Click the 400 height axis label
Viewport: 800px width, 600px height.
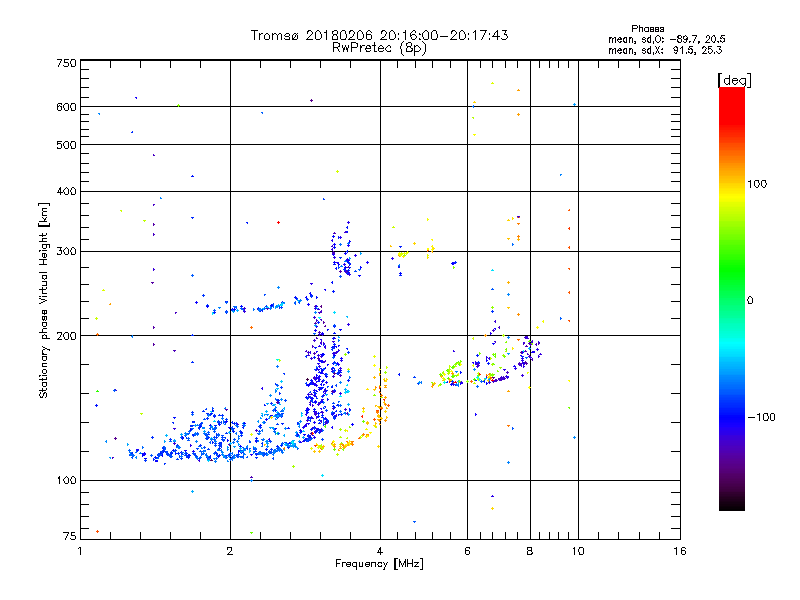[x=66, y=192]
